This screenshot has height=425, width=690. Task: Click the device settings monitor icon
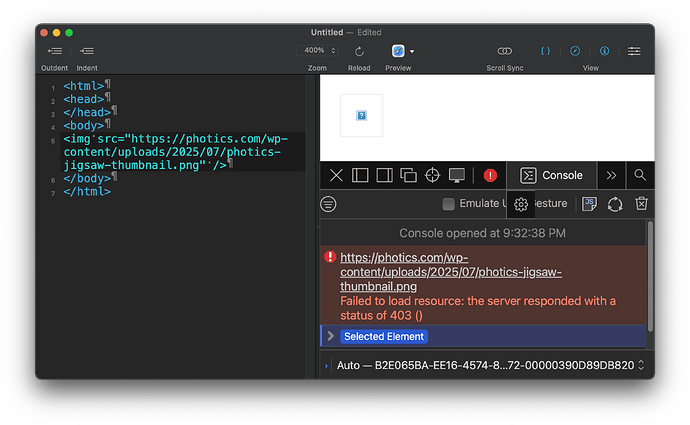[x=457, y=175]
